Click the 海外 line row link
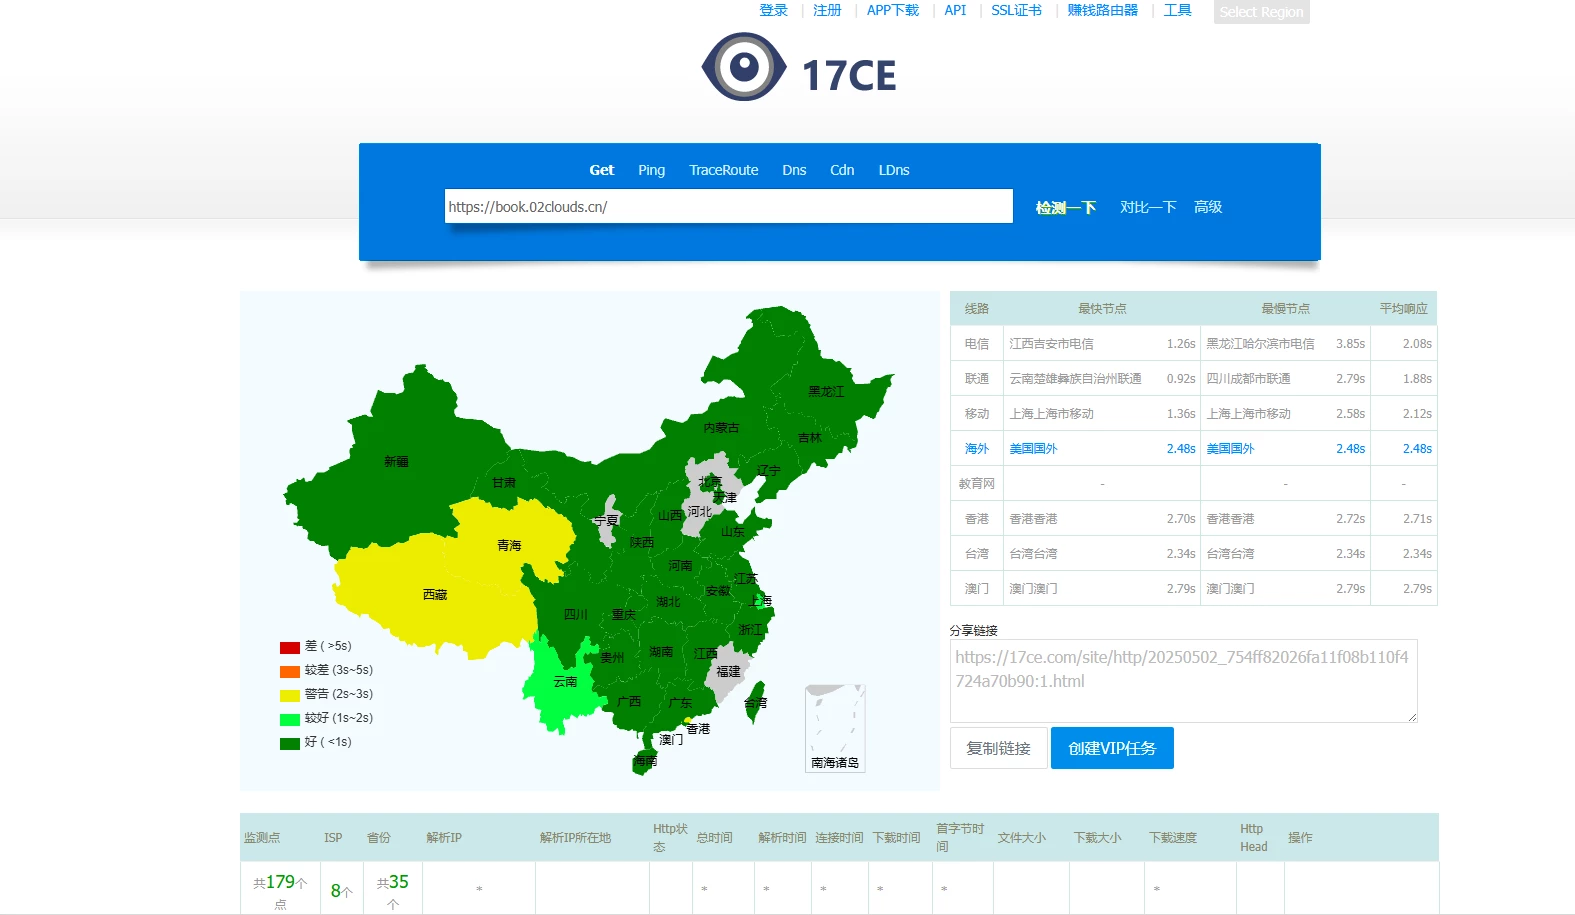Viewport: 1575px width, 915px height. point(976,449)
